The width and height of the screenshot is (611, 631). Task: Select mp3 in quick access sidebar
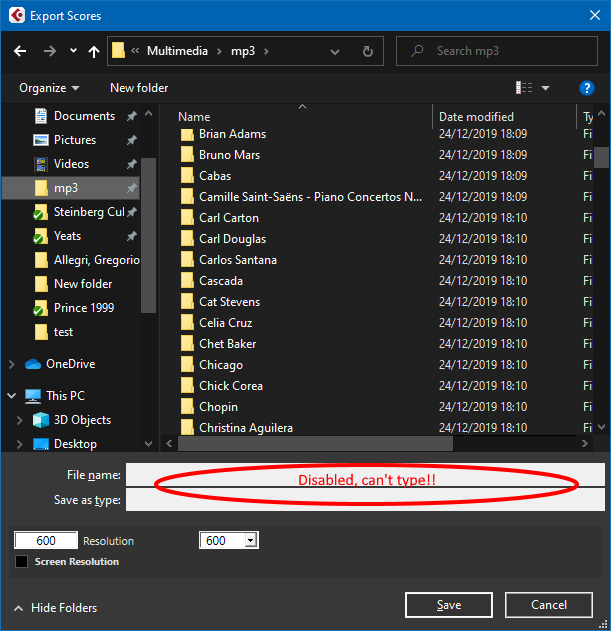pos(71,188)
